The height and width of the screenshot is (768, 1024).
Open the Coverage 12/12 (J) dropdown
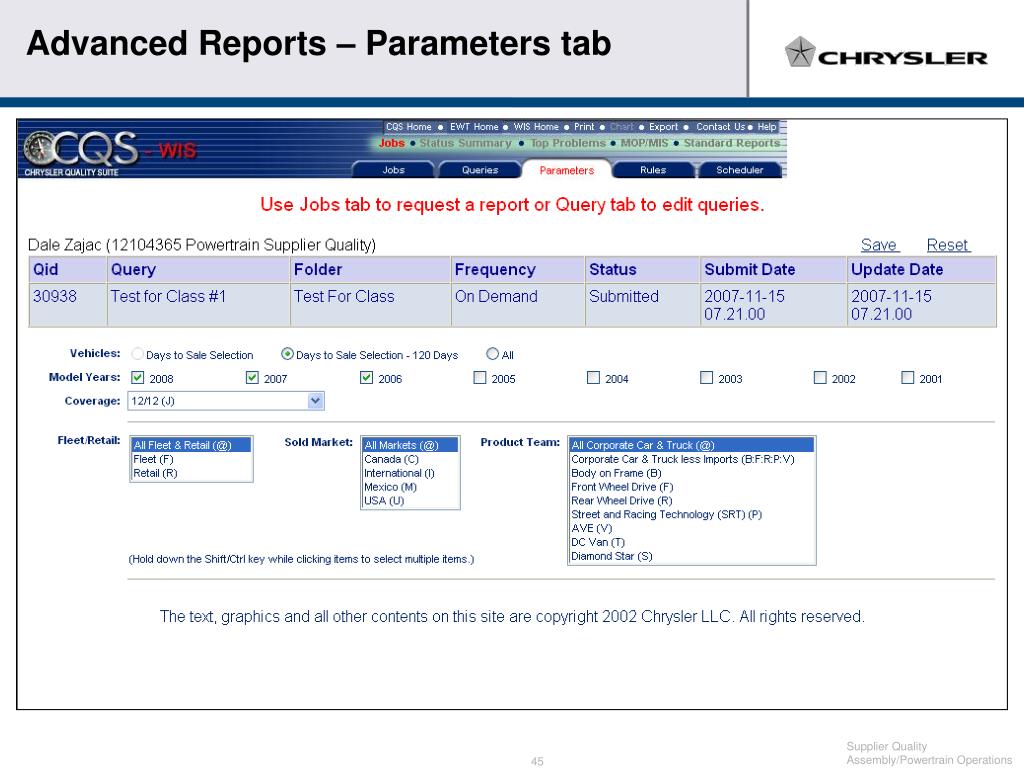point(226,401)
